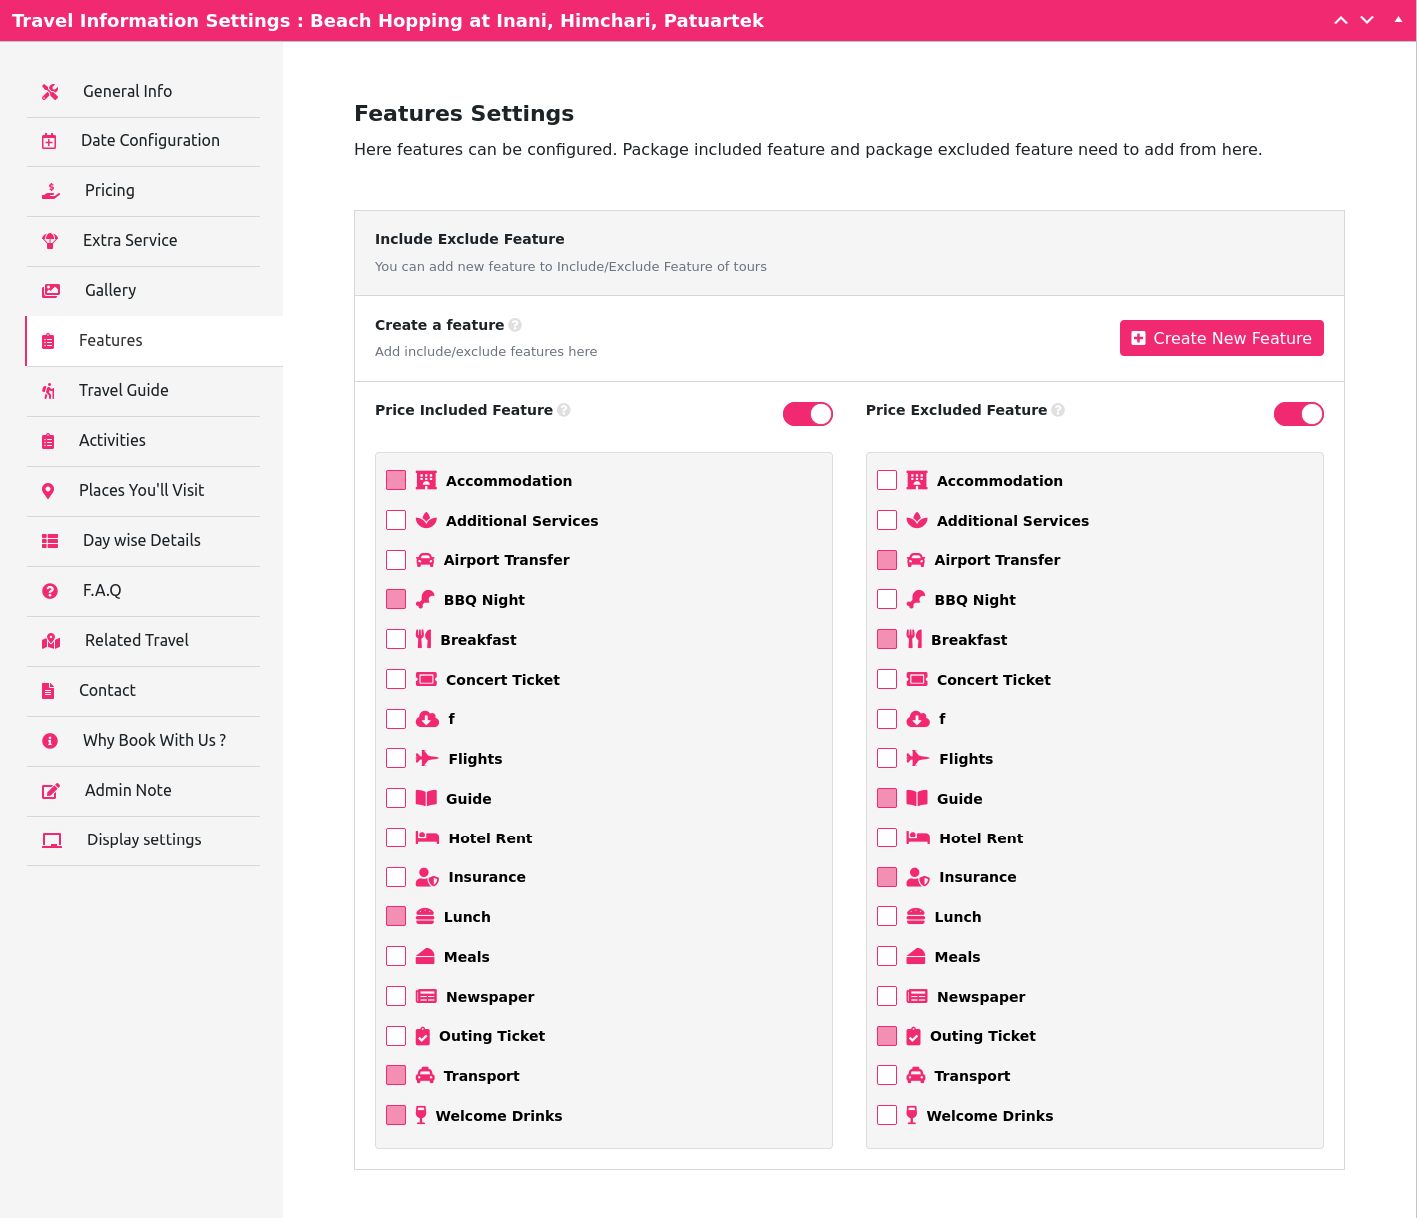Click the Display settings laptop icon
The width and height of the screenshot is (1417, 1218).
(x=52, y=841)
